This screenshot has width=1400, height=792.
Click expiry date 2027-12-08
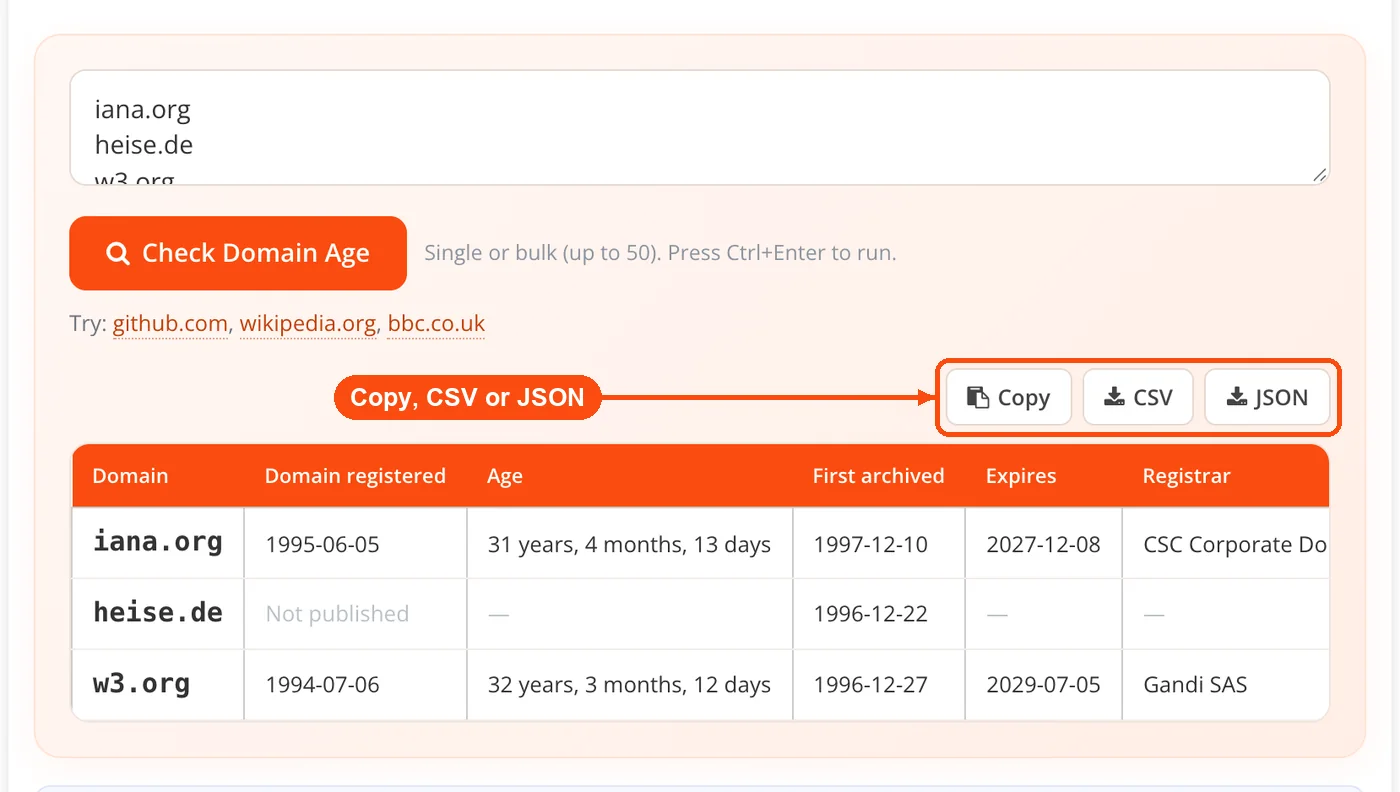tap(1043, 545)
